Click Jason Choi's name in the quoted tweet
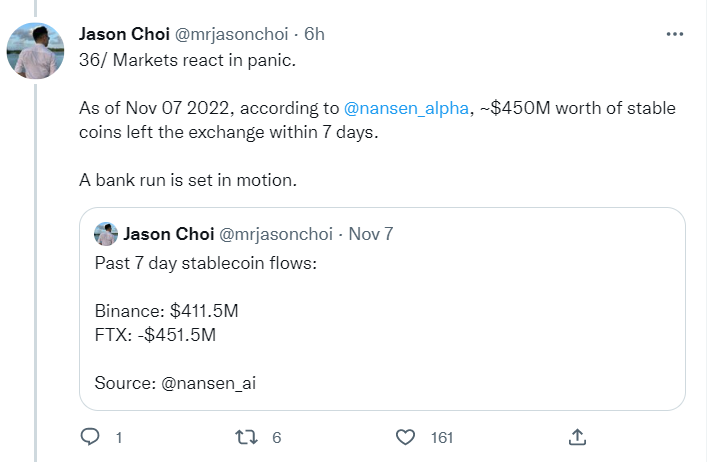 (168, 234)
